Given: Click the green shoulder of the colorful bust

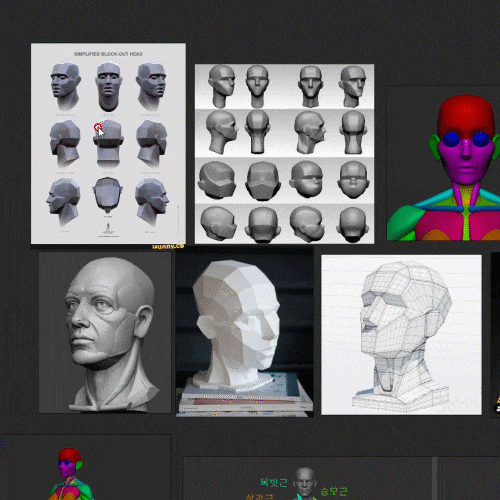Looking at the screenshot, I should point(406,223).
